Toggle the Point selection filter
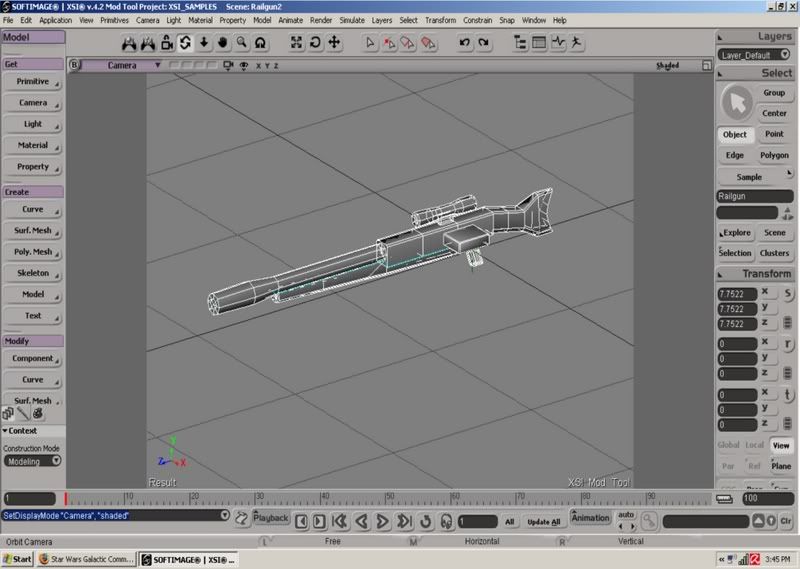This screenshot has width=800, height=569. point(774,134)
